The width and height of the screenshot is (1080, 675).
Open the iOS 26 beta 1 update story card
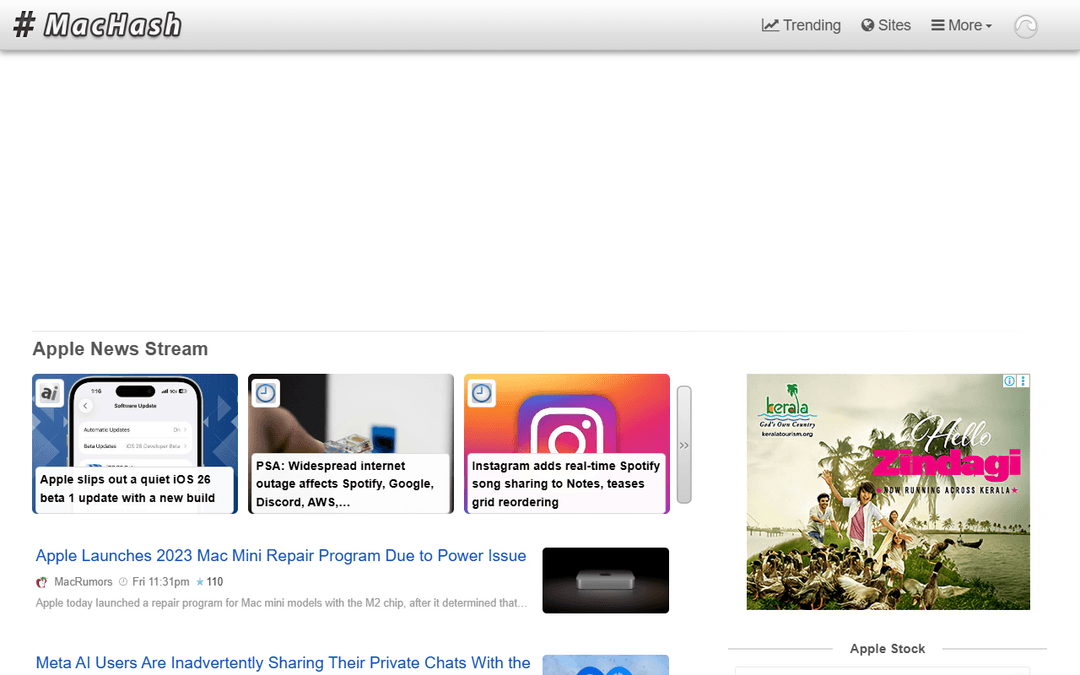click(135, 444)
